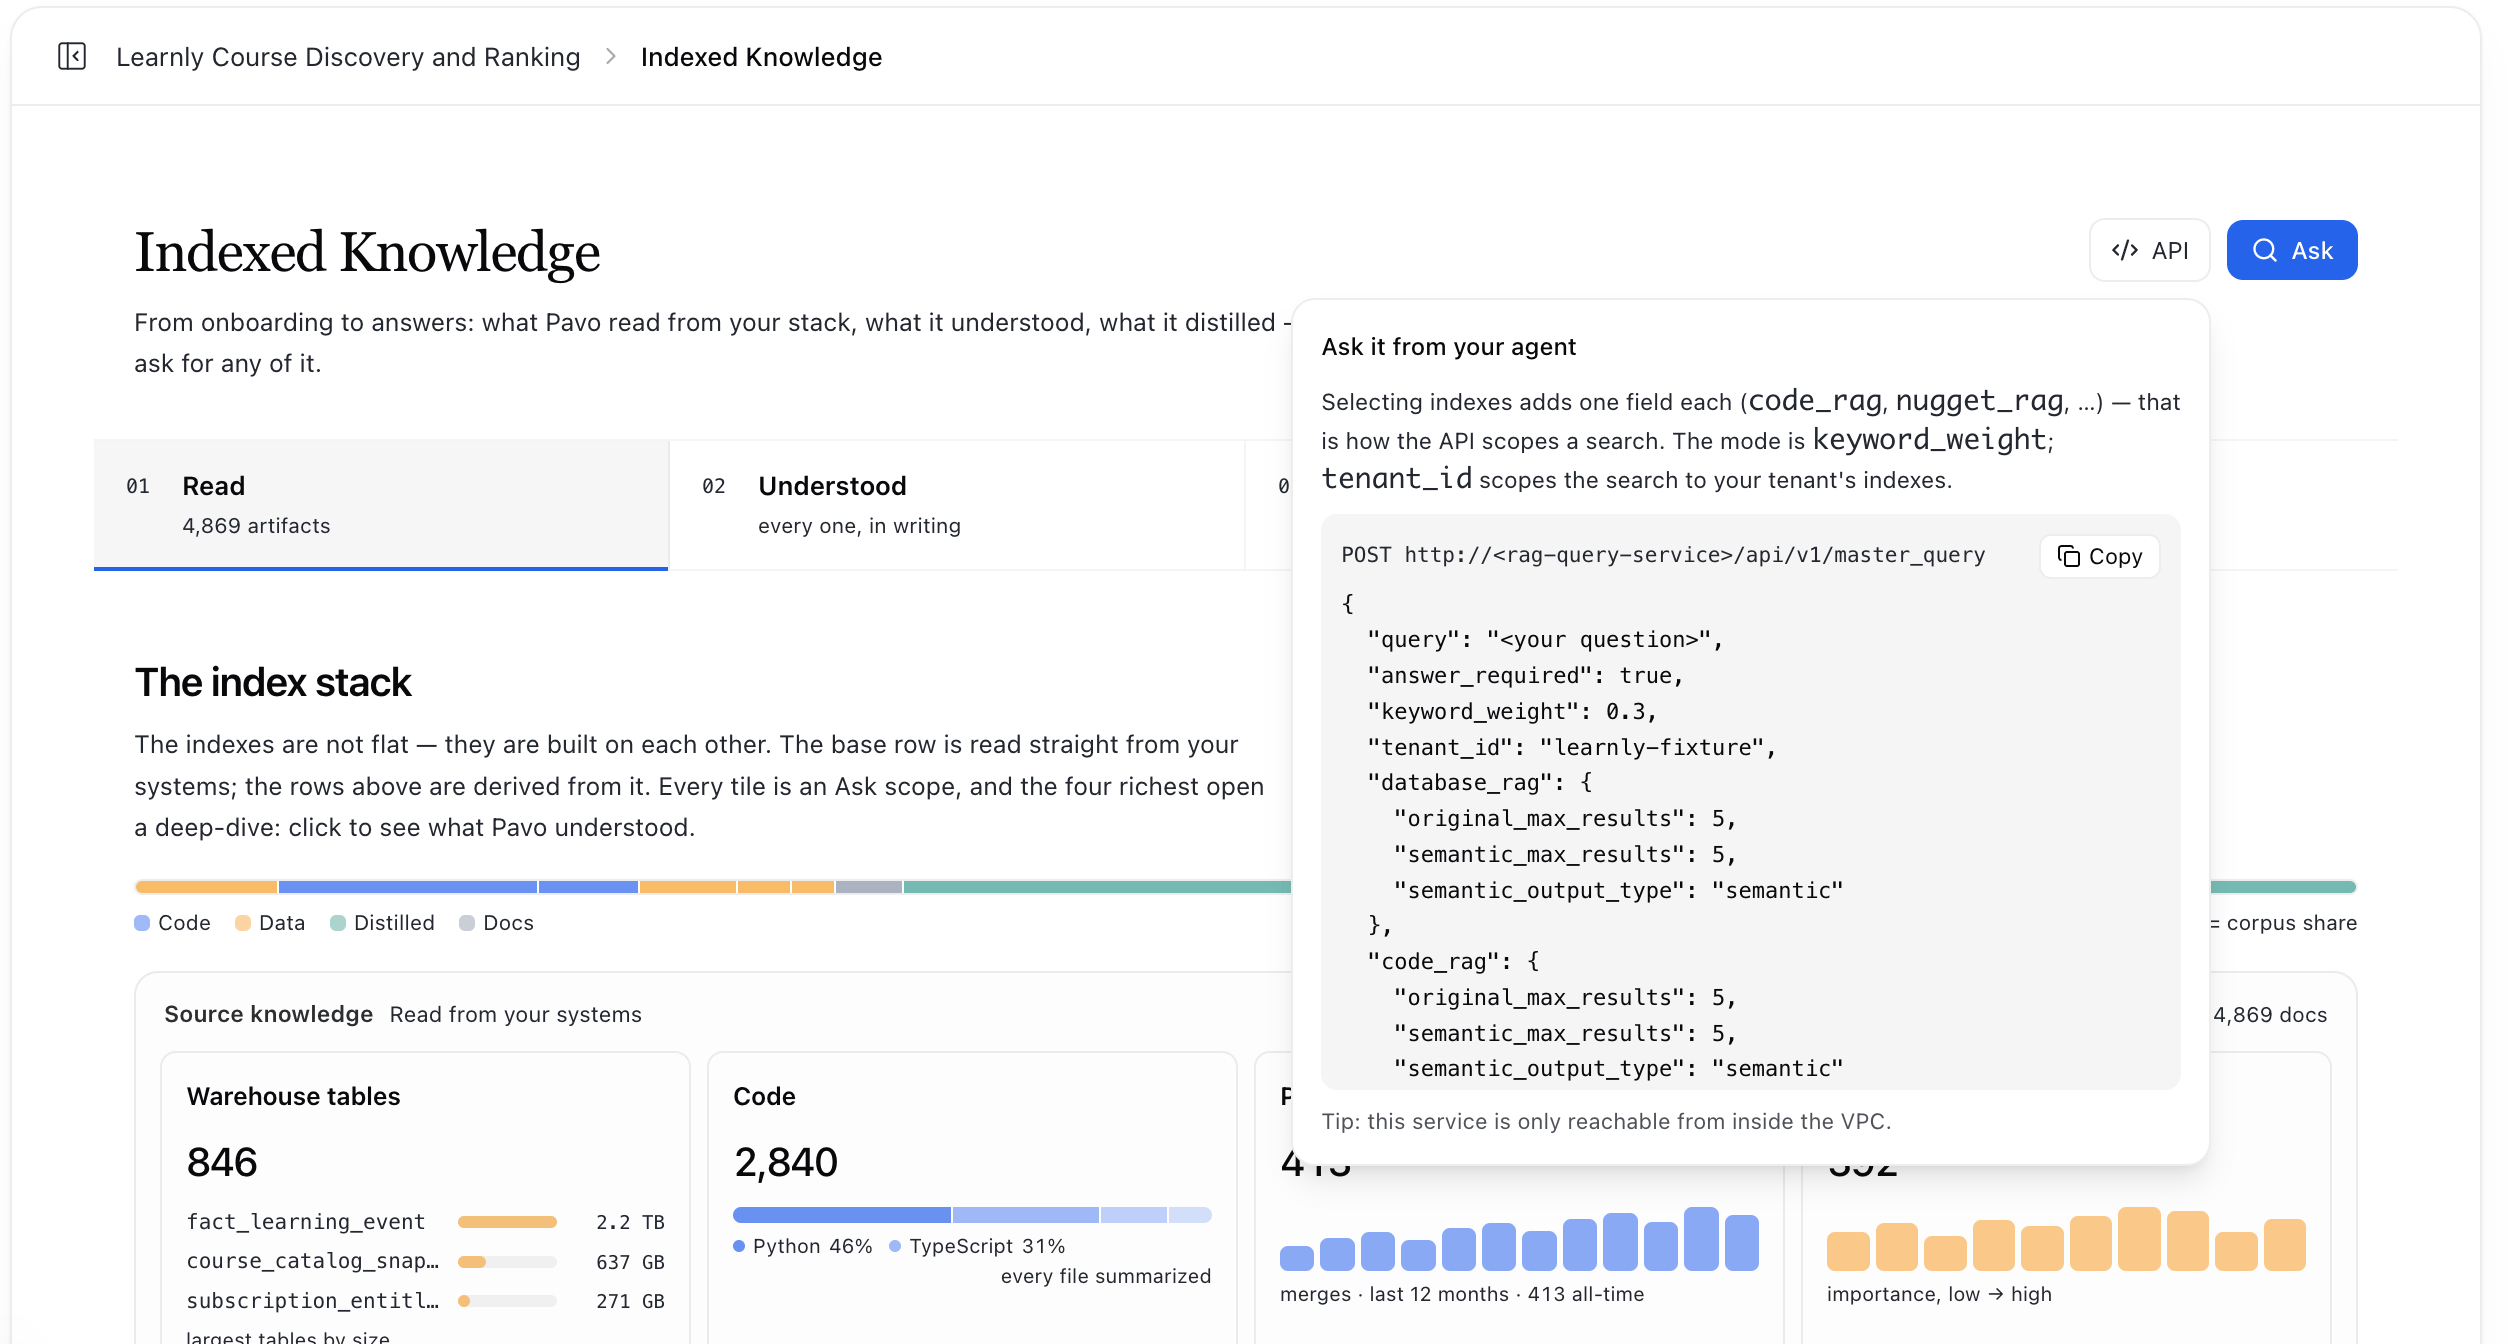The width and height of the screenshot is (2508, 1344).
Task: Click the POST master_query endpoint line
Action: (1663, 555)
